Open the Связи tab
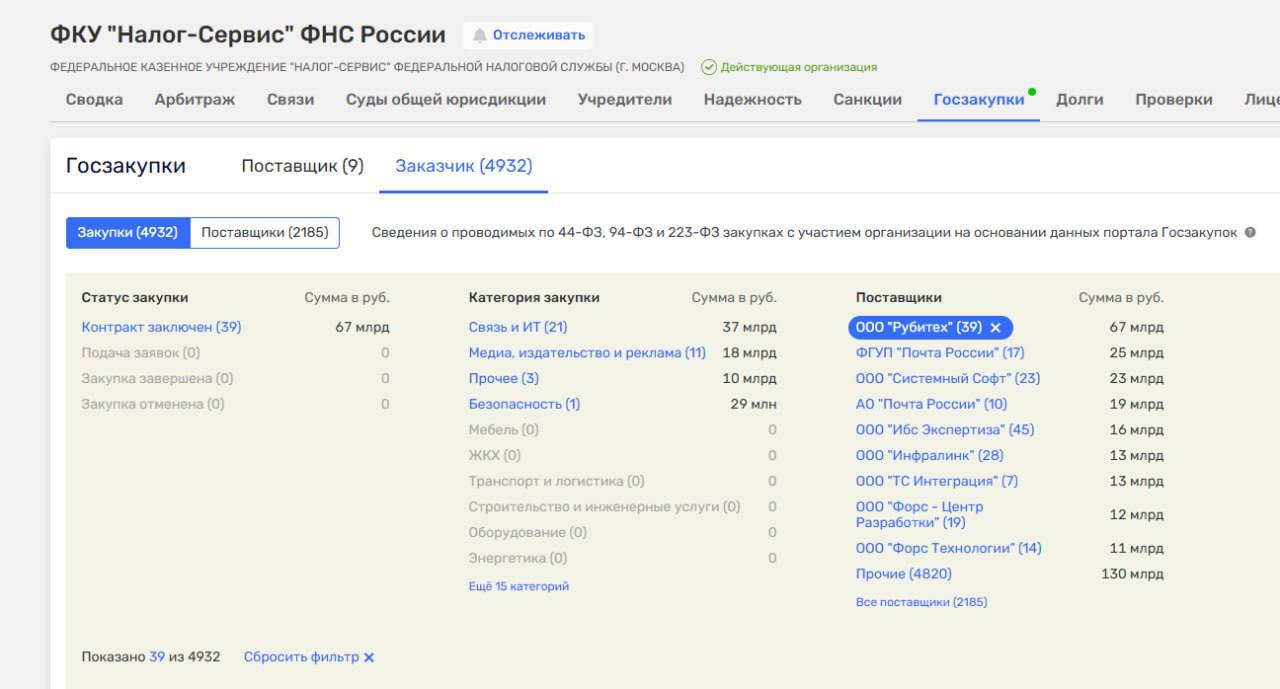 [290, 99]
